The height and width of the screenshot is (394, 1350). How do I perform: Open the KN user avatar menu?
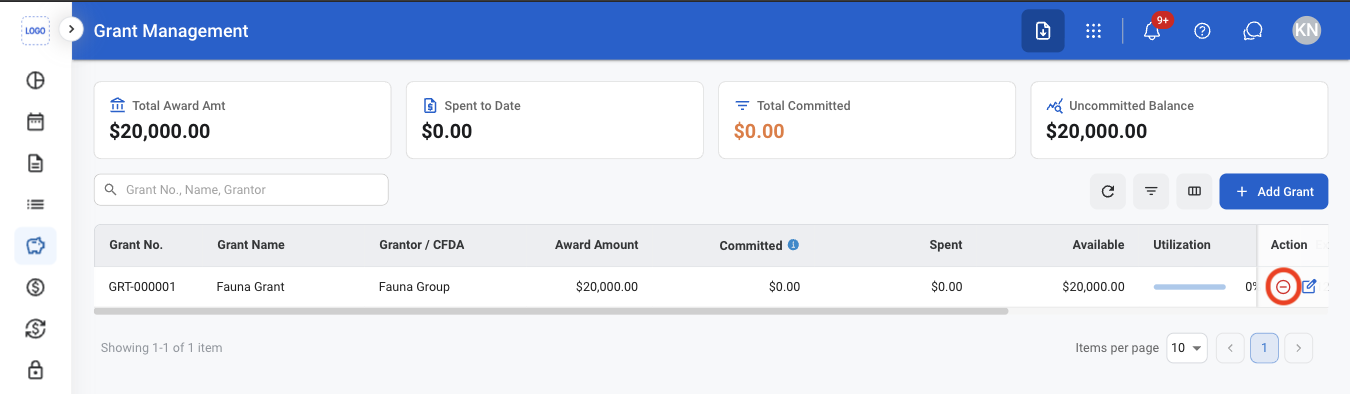[x=1306, y=30]
